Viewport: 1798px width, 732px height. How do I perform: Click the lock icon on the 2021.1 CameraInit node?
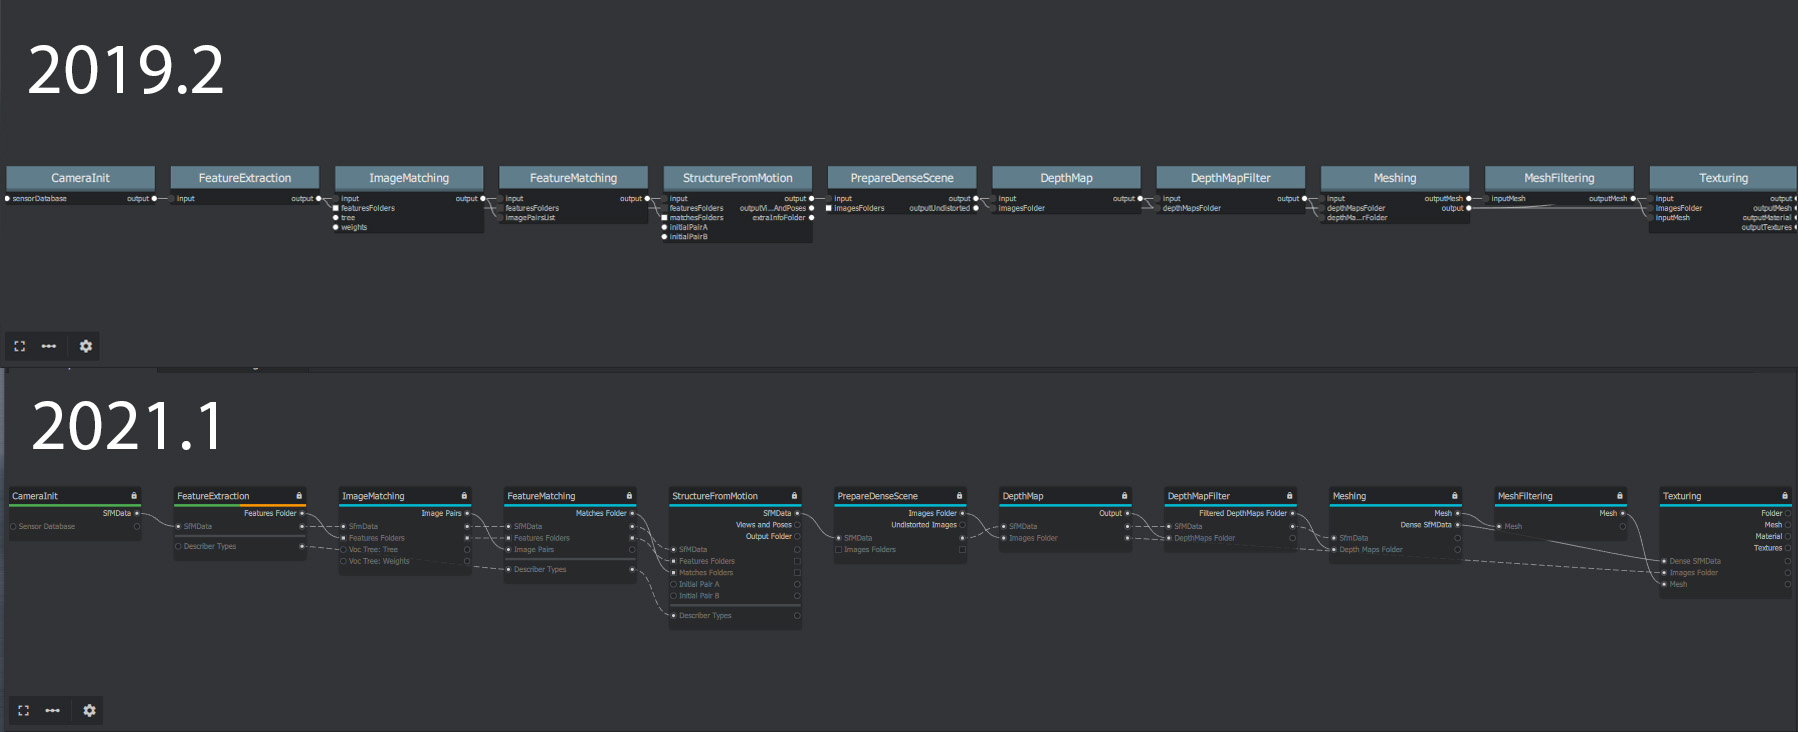[x=134, y=496]
